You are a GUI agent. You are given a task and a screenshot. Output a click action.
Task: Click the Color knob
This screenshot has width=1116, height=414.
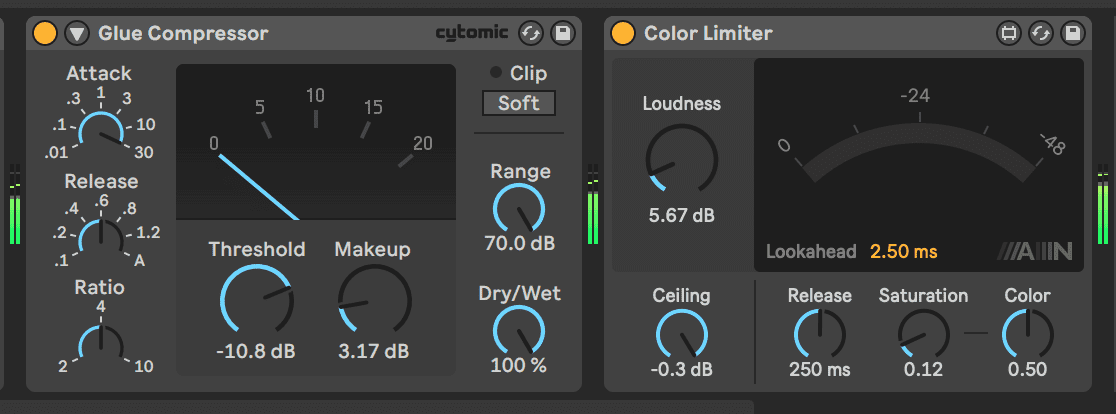pyautogui.click(x=1028, y=334)
